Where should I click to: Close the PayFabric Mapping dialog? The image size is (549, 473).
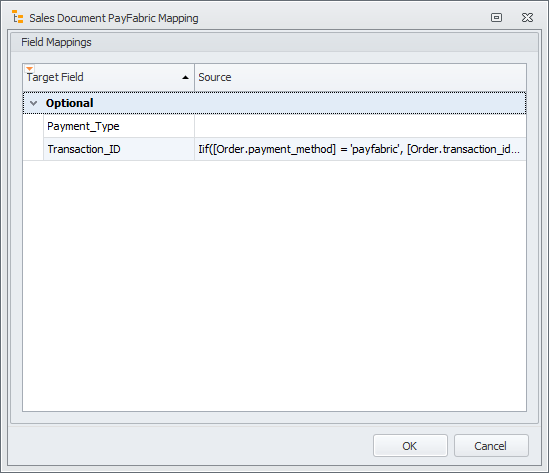pos(527,18)
